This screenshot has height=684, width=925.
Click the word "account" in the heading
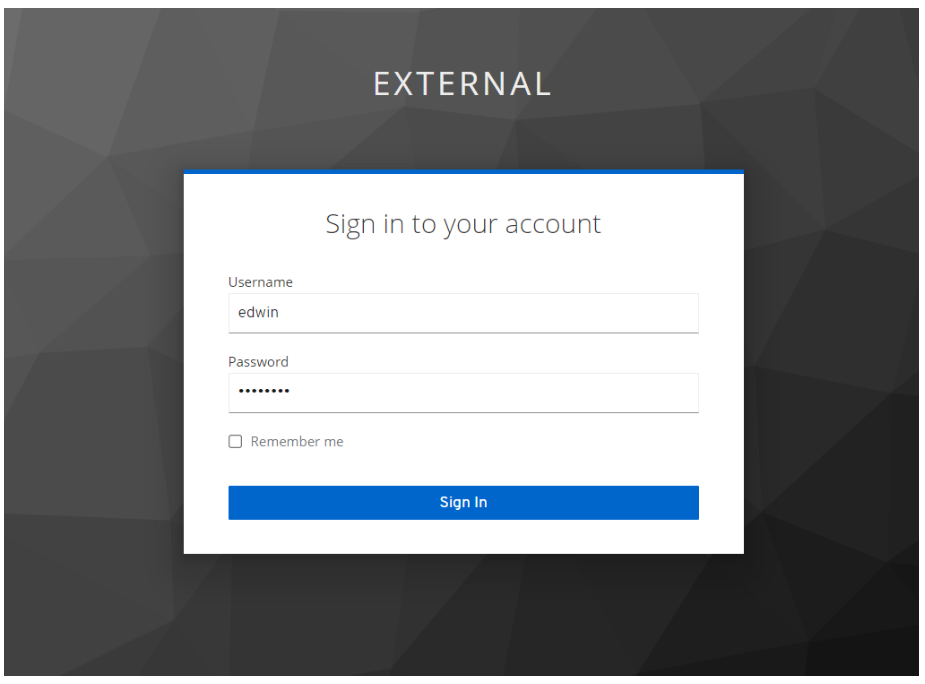(x=553, y=224)
